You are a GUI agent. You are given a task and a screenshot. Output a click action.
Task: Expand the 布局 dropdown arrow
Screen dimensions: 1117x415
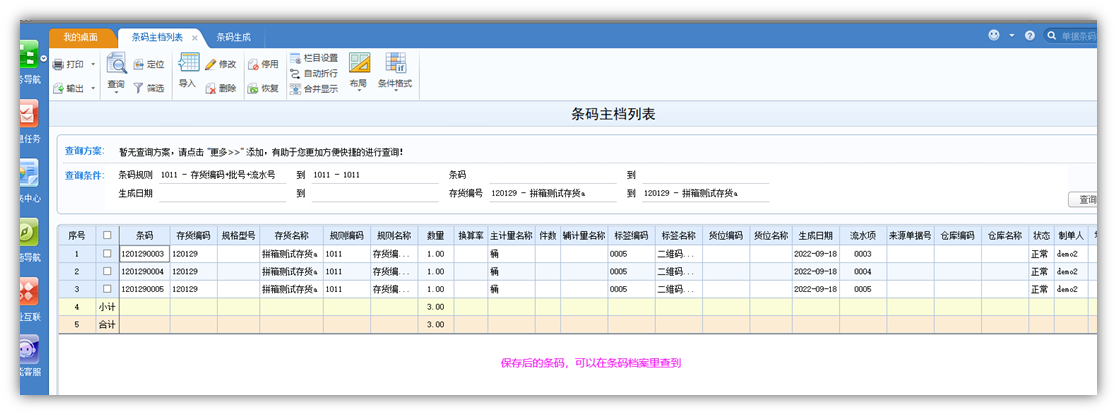click(359, 92)
